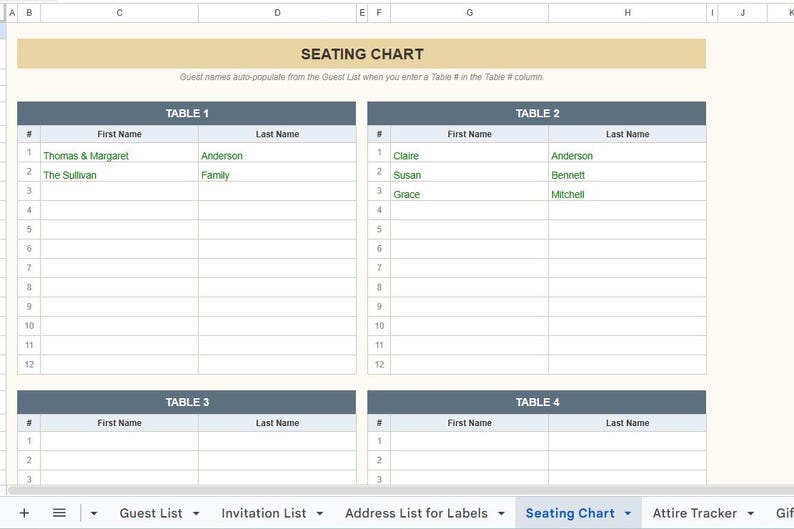
Task: Click 'Bennett' last name cell
Action: point(627,172)
